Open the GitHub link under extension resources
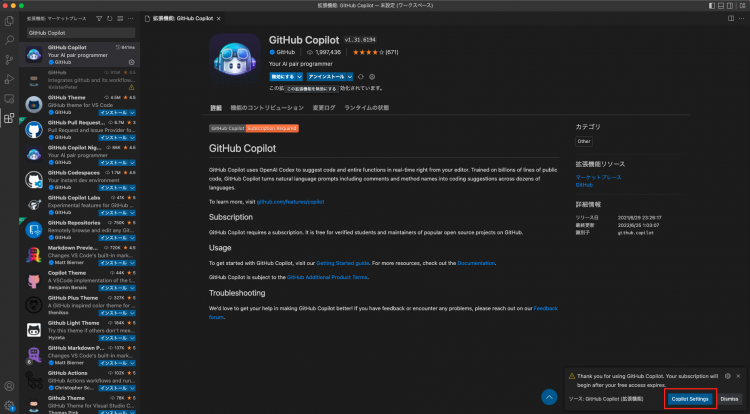This screenshot has height=414, width=750. click(584, 185)
